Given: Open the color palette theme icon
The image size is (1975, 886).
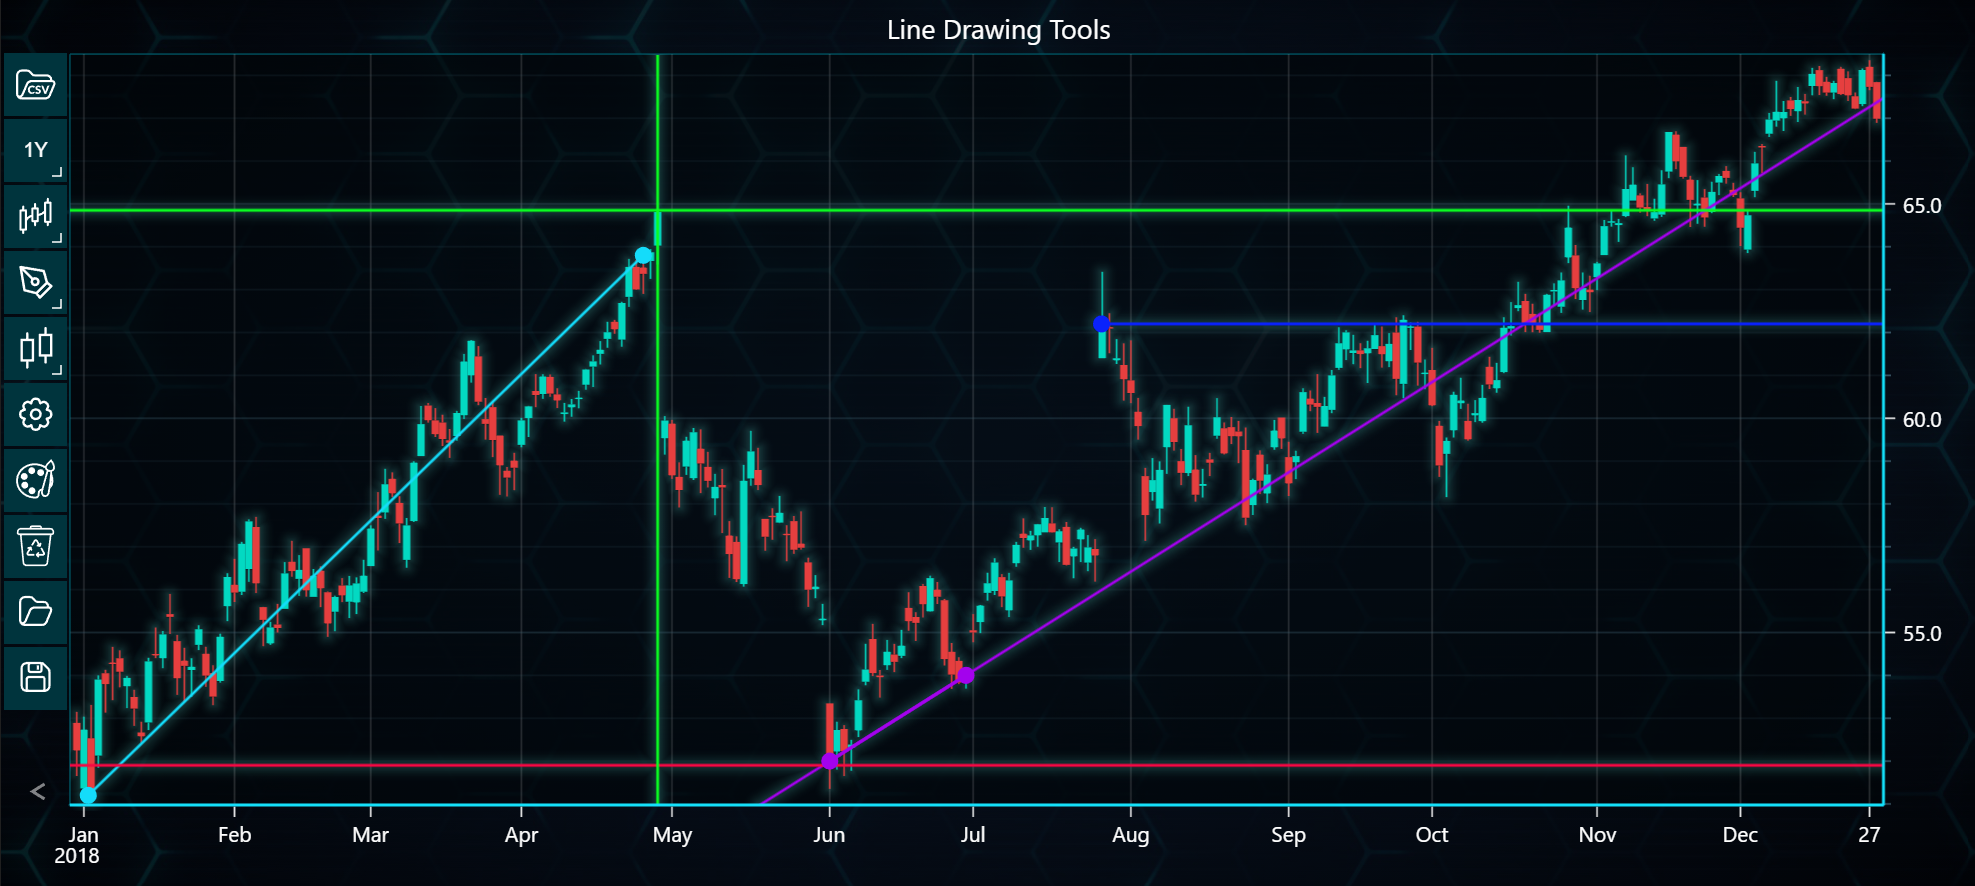Looking at the screenshot, I should click(36, 480).
